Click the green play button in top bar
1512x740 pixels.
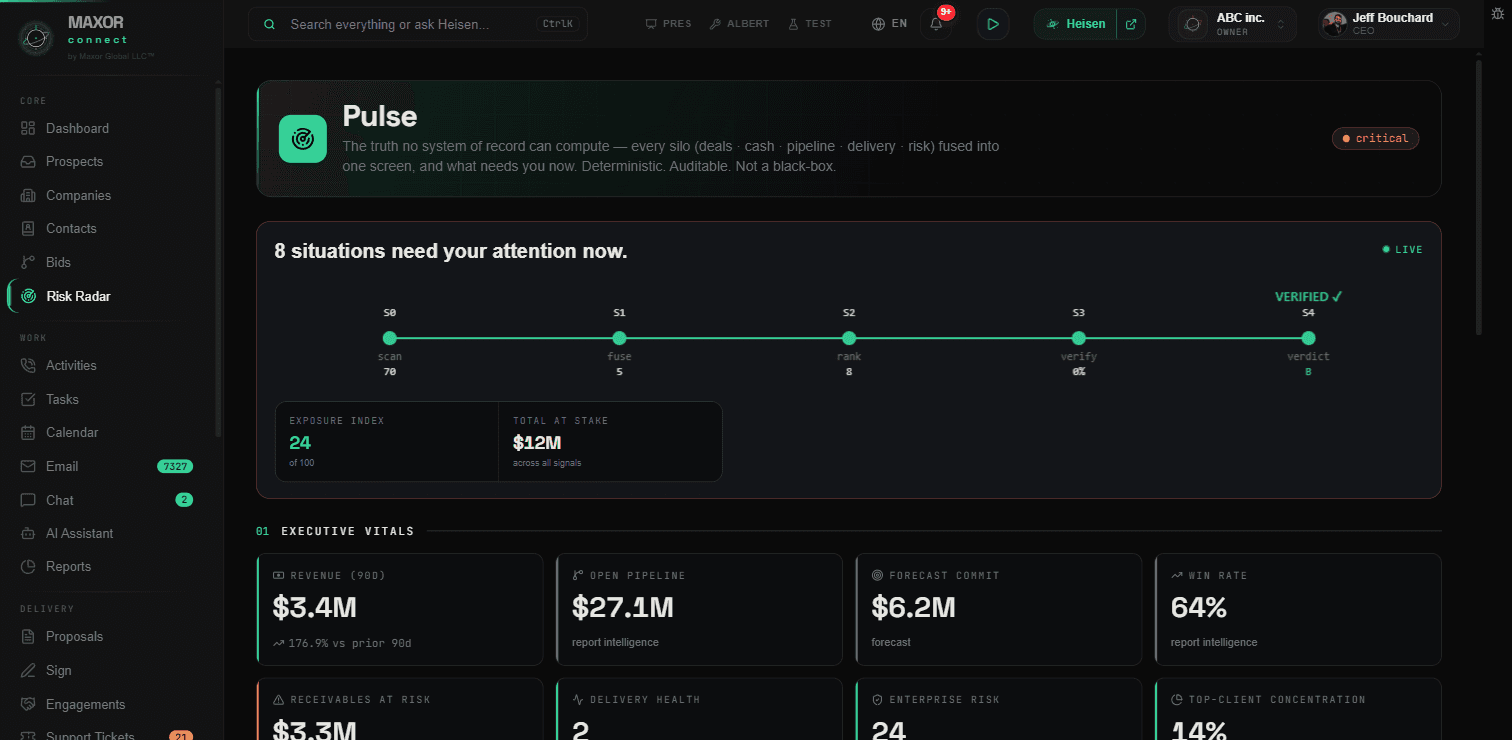(x=992, y=24)
